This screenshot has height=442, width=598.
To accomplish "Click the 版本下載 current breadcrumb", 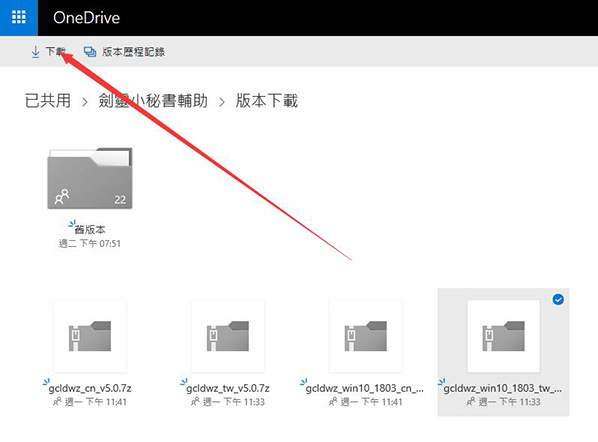I will pyautogui.click(x=267, y=101).
